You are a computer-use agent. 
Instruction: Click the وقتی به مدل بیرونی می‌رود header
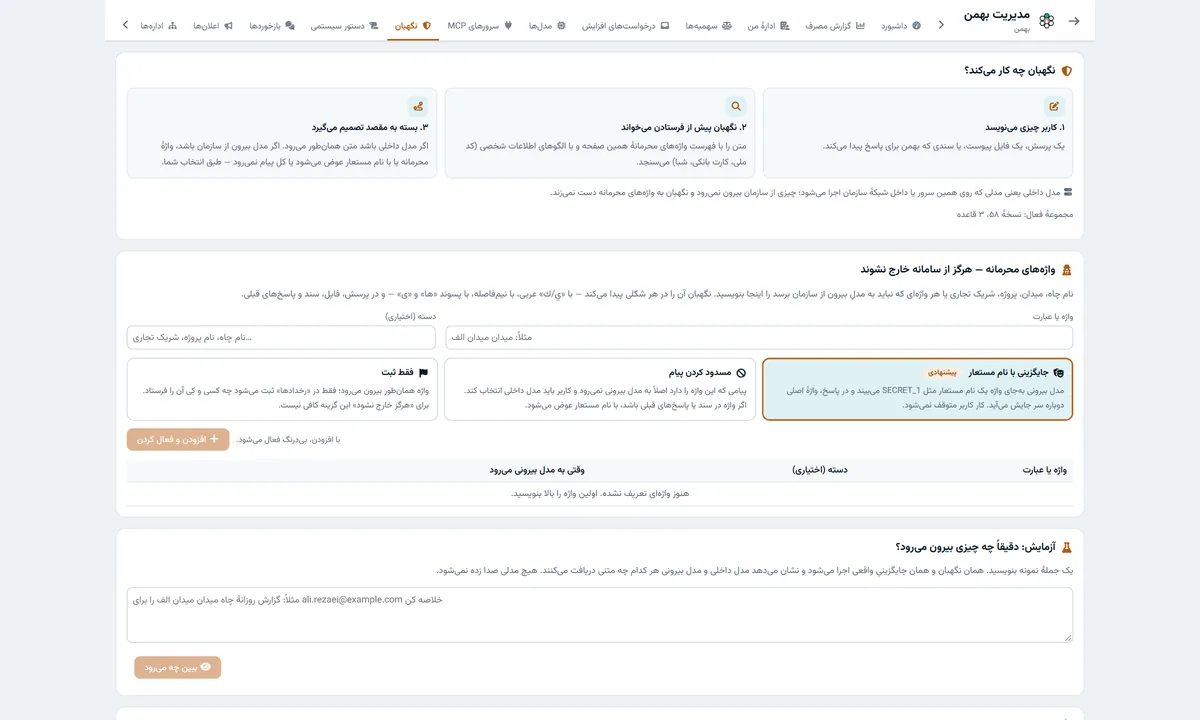[537, 469]
